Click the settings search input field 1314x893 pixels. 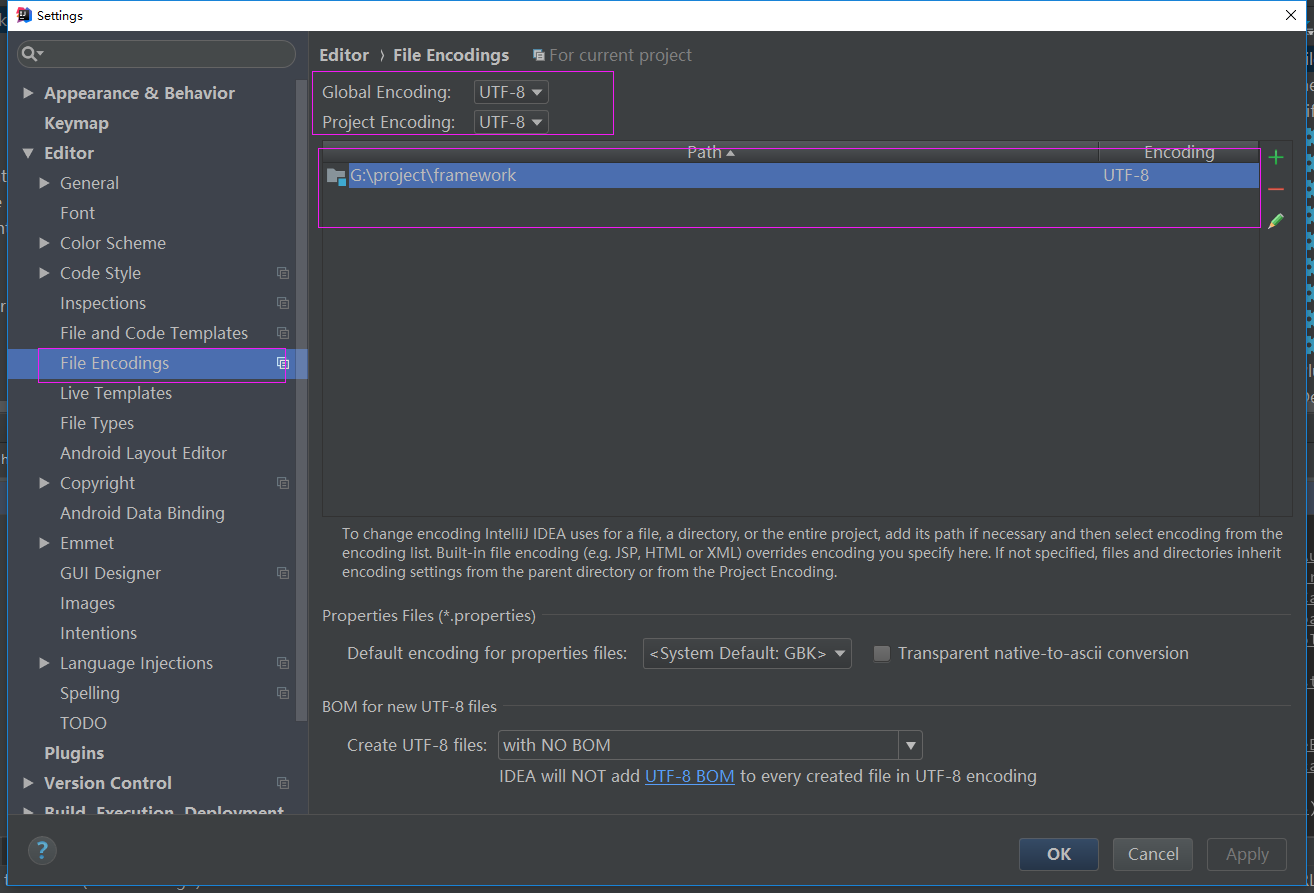(x=157, y=54)
